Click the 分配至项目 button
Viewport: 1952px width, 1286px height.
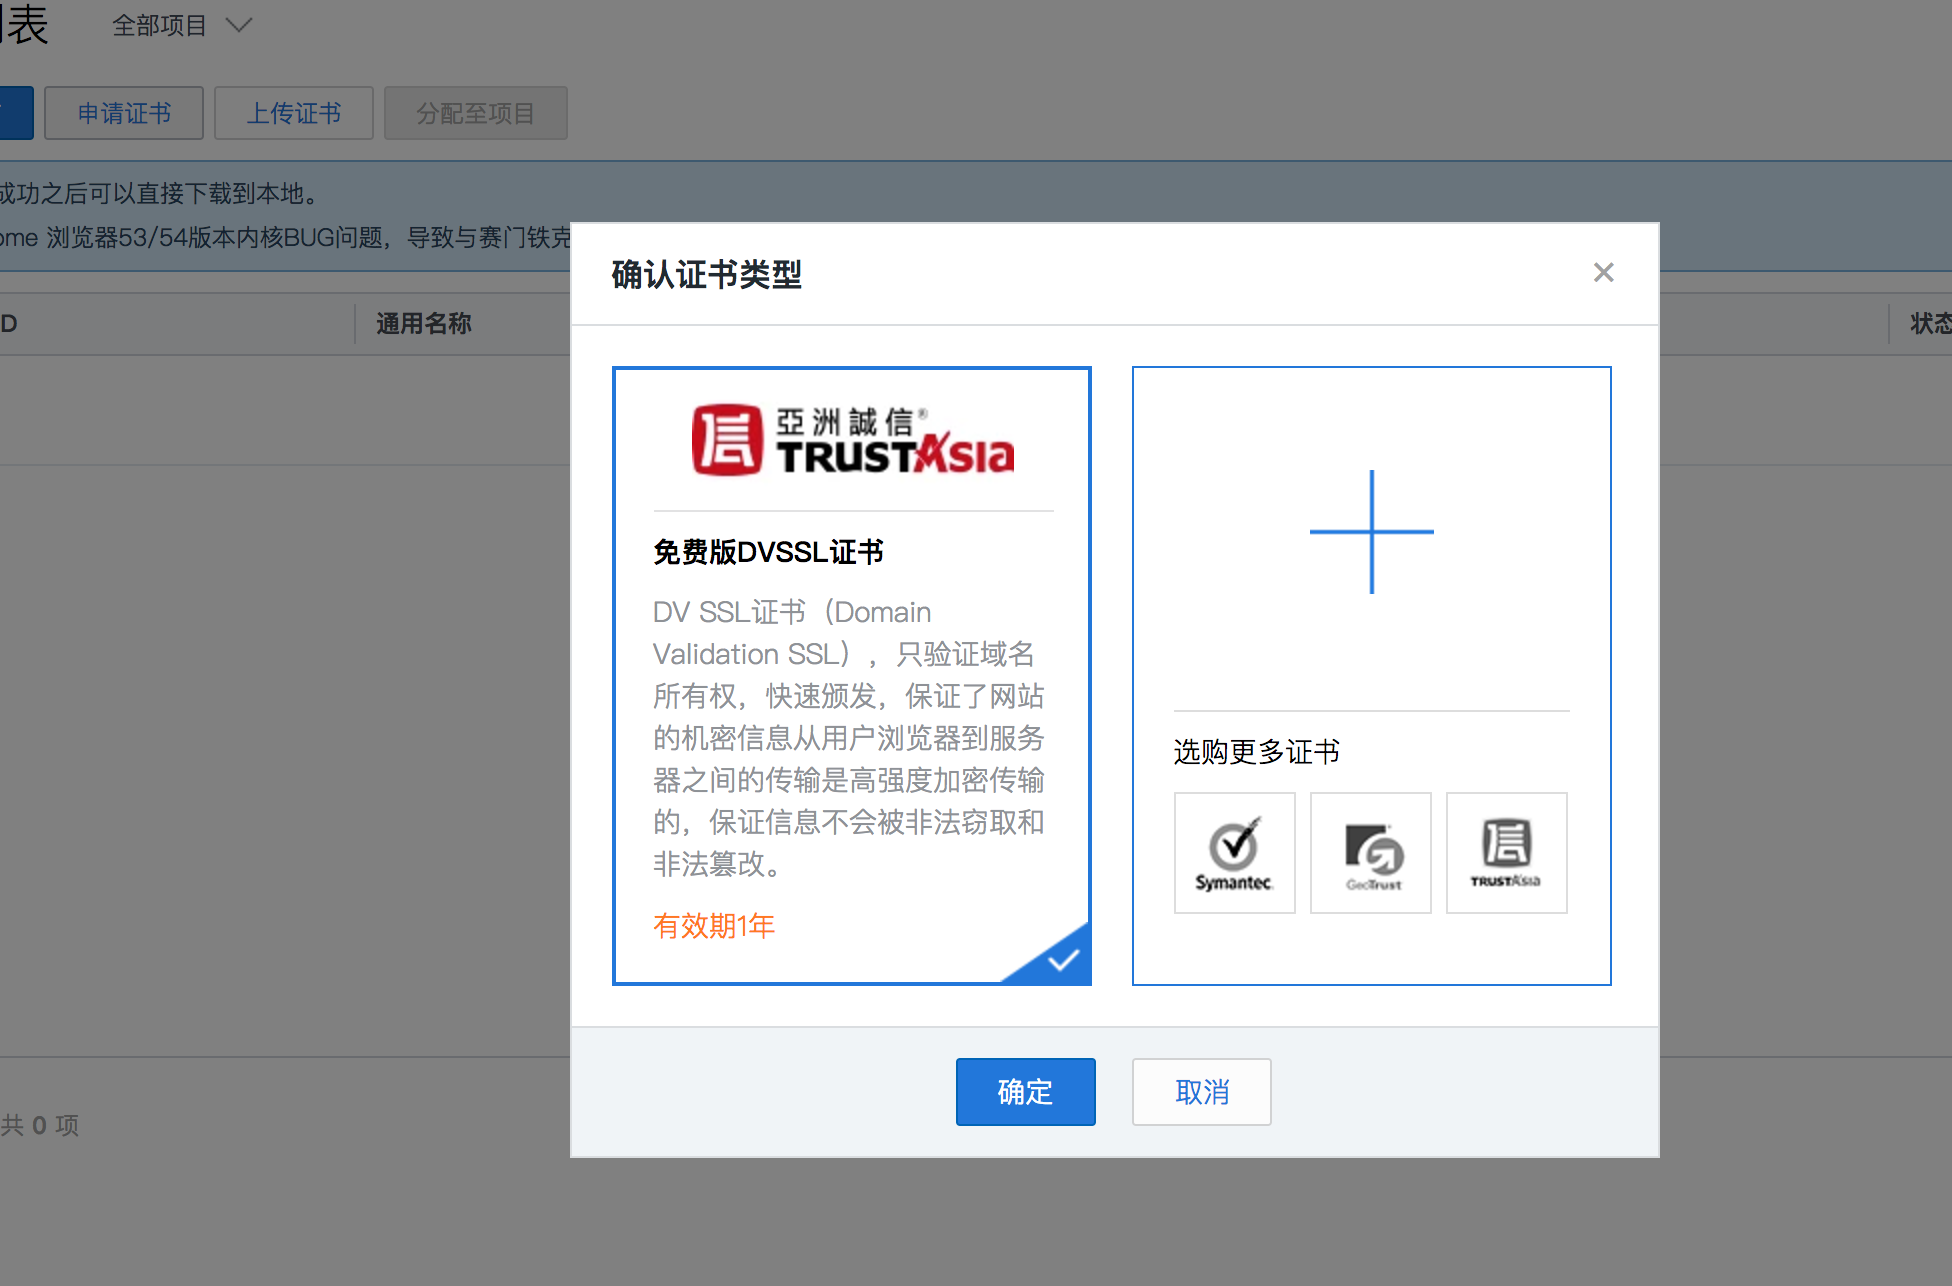475,113
